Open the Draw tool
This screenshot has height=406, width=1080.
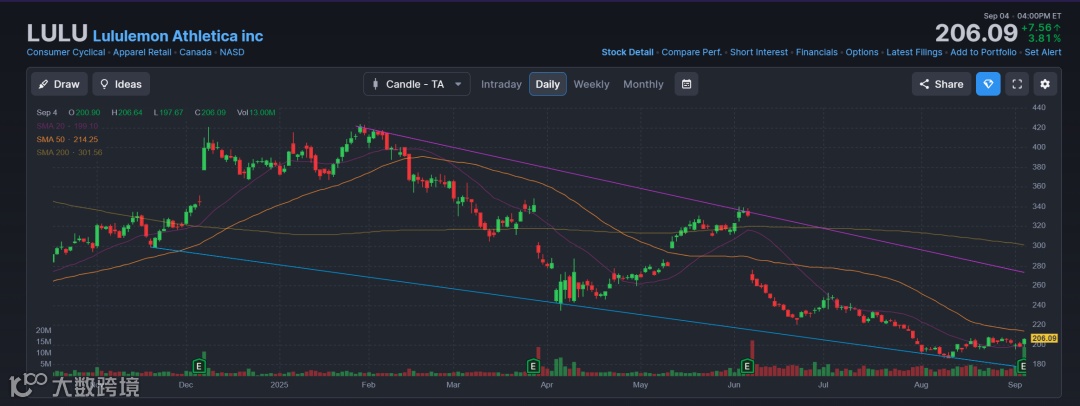[59, 84]
